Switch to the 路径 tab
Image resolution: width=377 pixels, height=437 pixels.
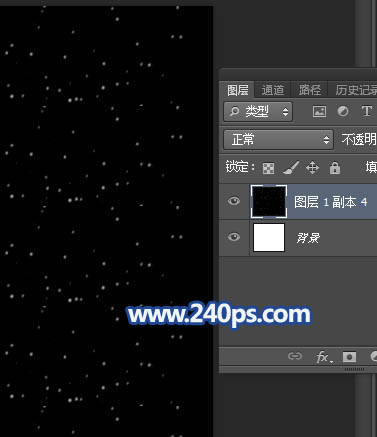[x=310, y=90]
